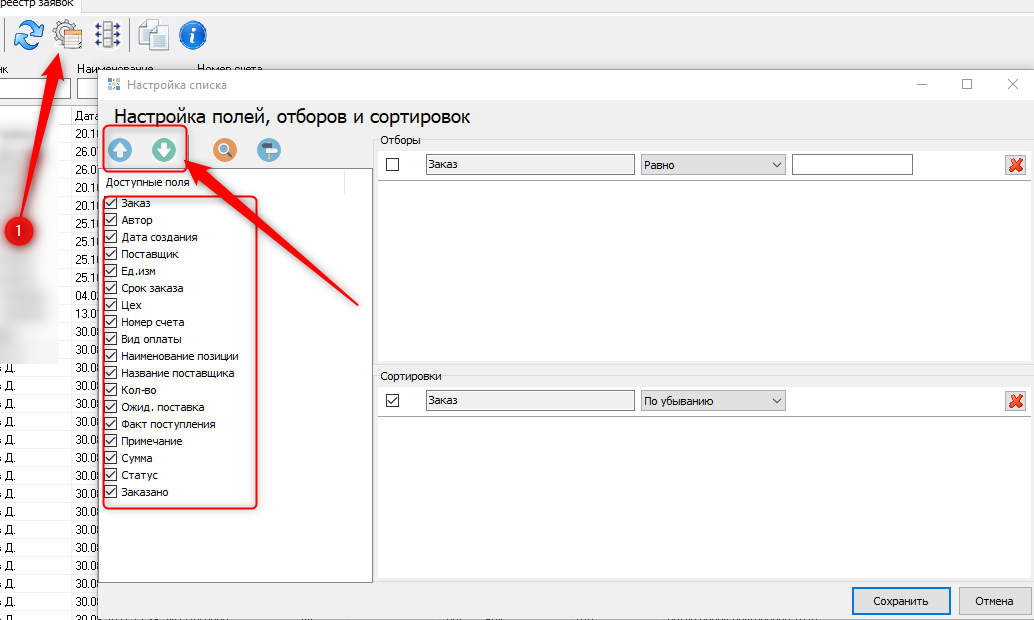The width and height of the screenshot is (1034, 620).
Task: Delete the Заказ filter row with red X
Action: pos(1016,165)
